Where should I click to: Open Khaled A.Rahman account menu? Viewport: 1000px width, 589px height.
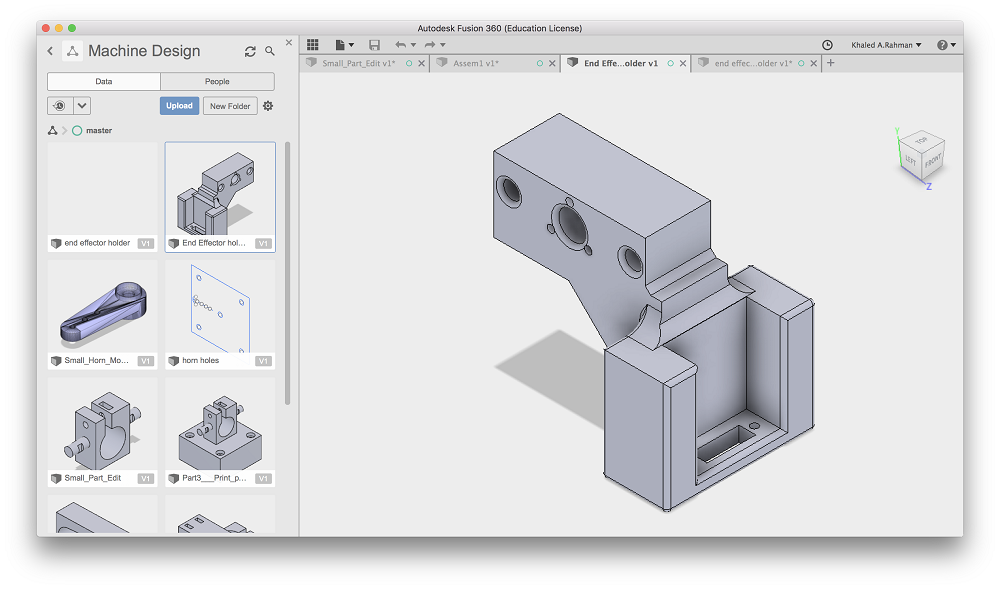886,45
